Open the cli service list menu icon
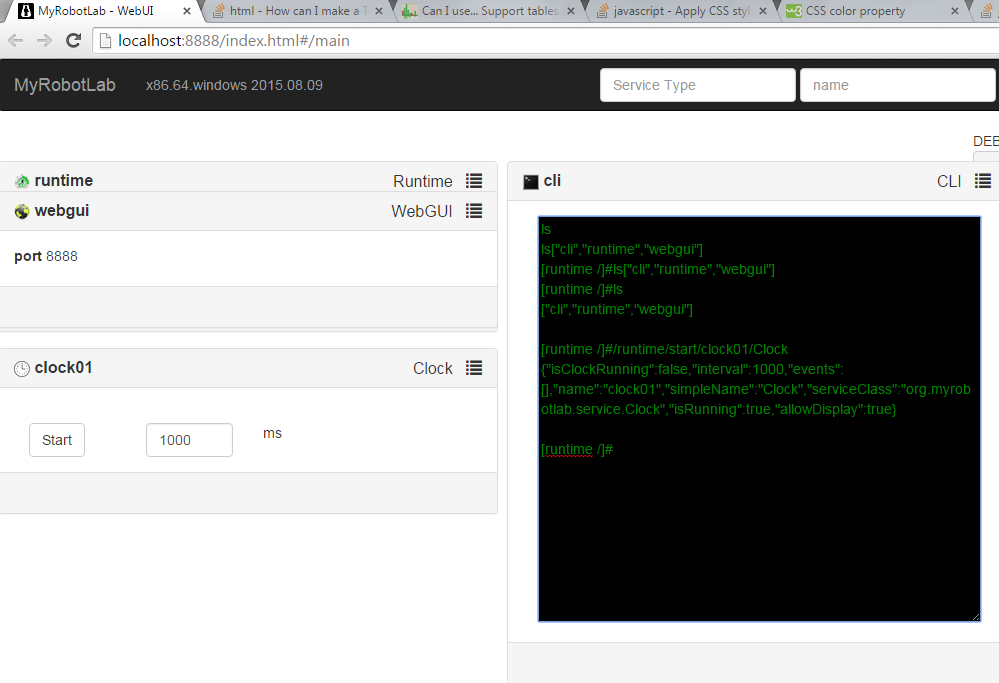 982,181
